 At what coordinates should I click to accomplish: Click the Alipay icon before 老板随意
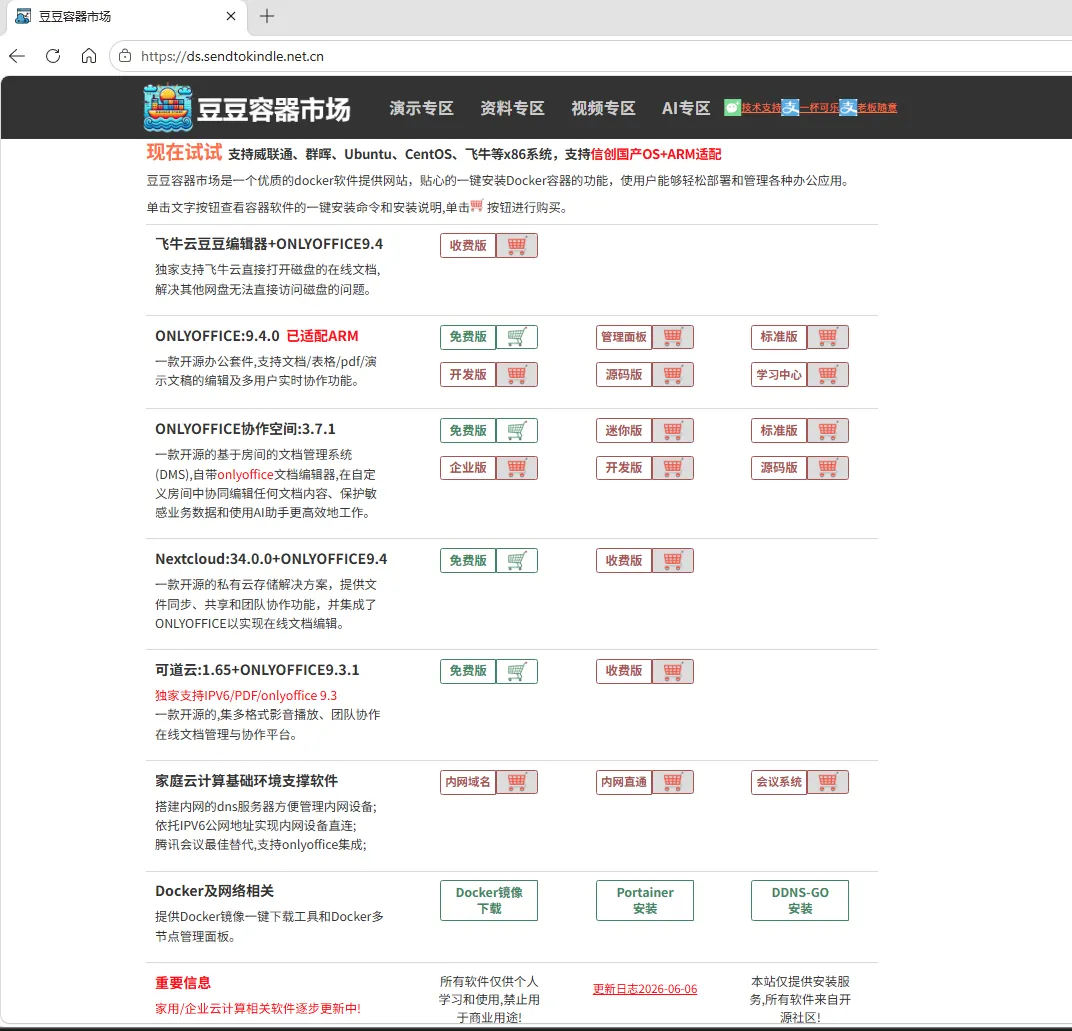(x=848, y=107)
